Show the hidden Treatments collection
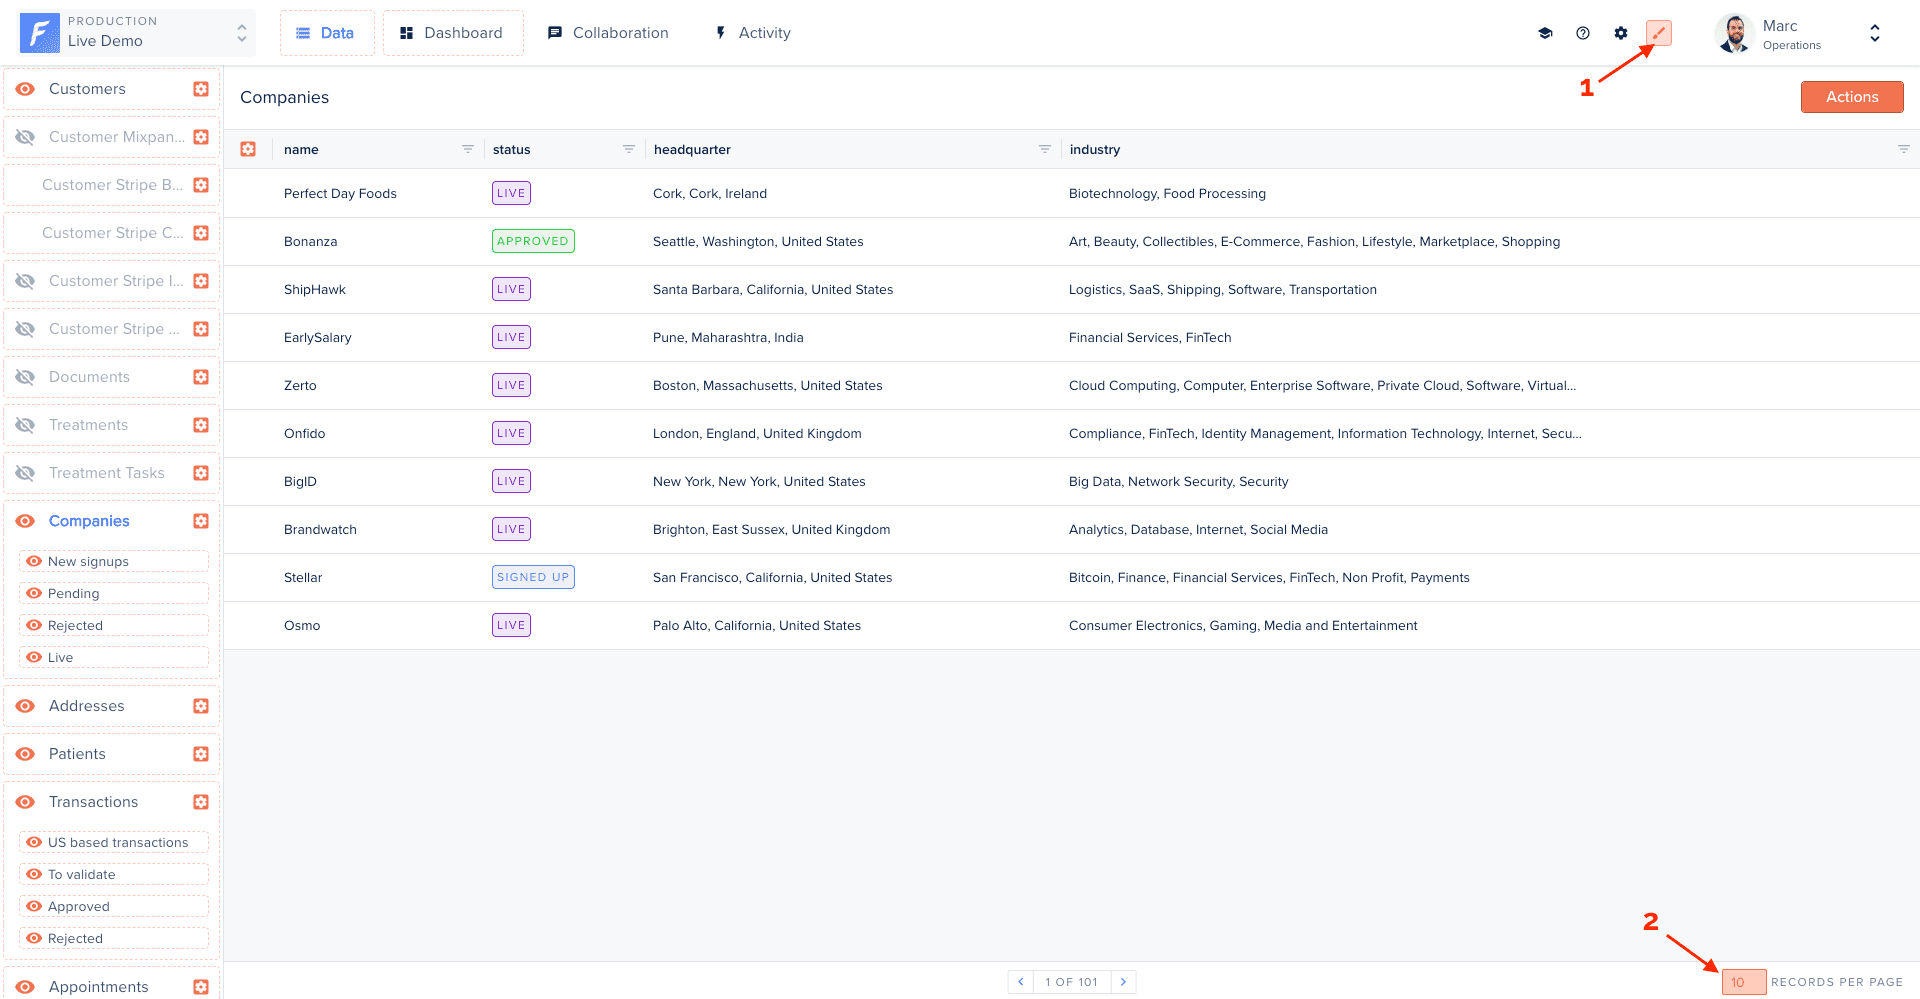This screenshot has width=1920, height=999. pyautogui.click(x=26, y=425)
